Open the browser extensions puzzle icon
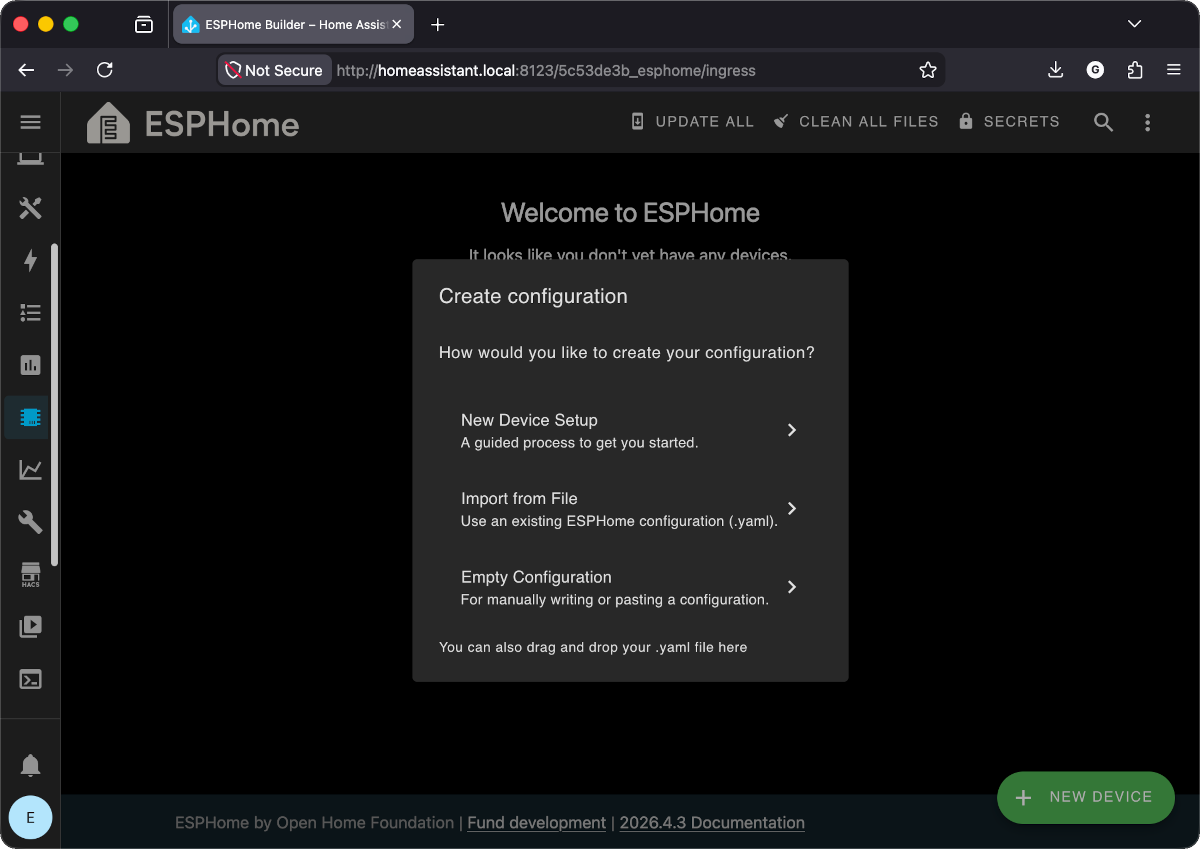Image resolution: width=1200 pixels, height=849 pixels. [1135, 70]
